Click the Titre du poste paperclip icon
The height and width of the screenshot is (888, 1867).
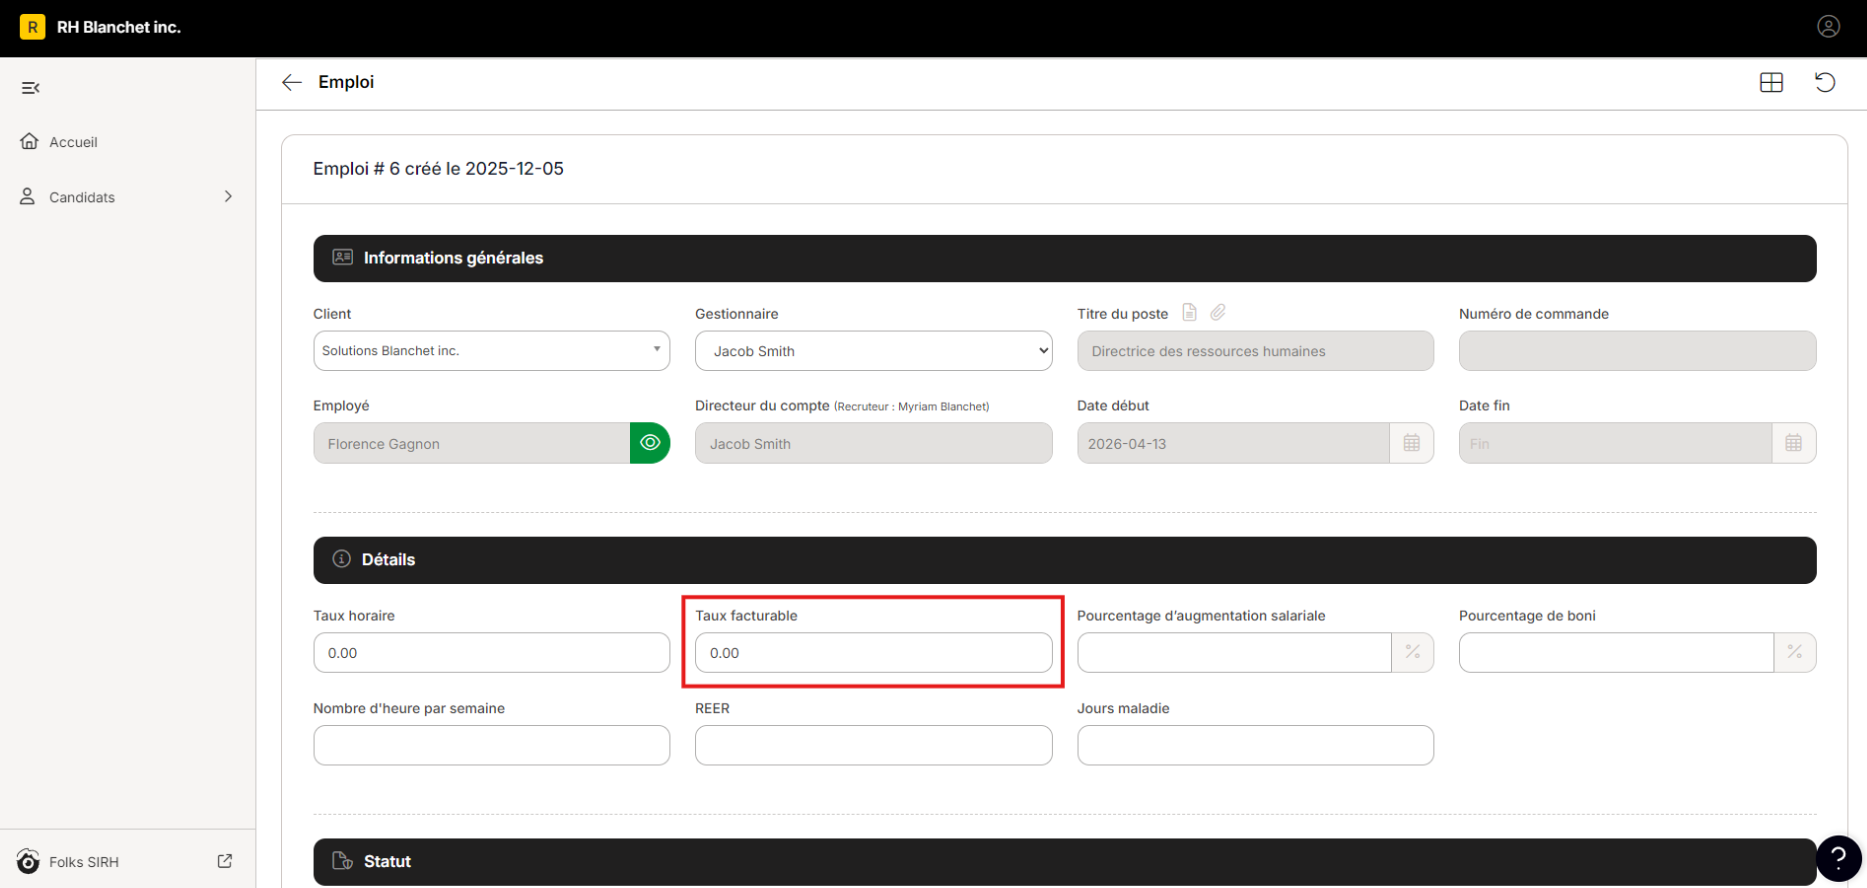[x=1218, y=312]
